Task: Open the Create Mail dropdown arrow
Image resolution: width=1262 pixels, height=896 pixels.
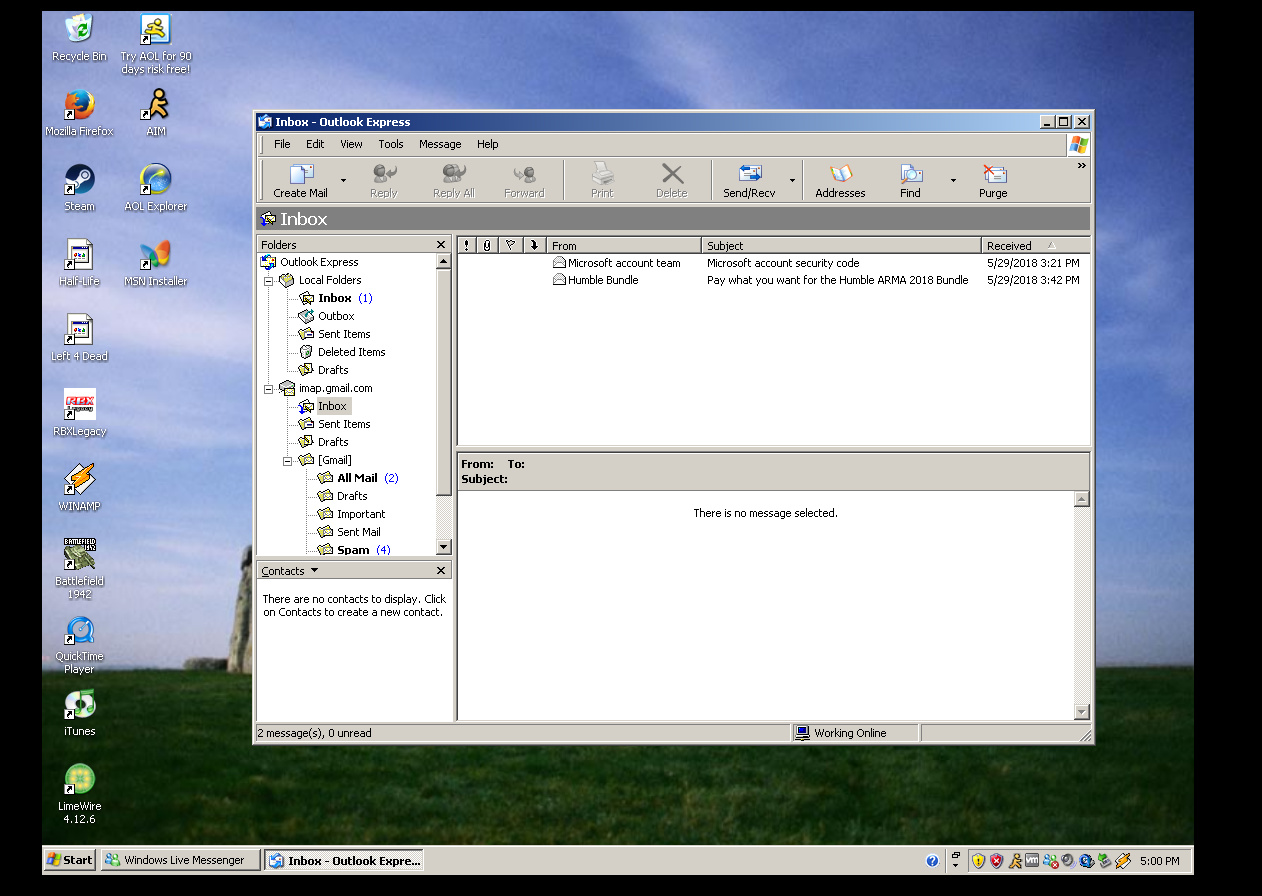Action: pyautogui.click(x=343, y=181)
